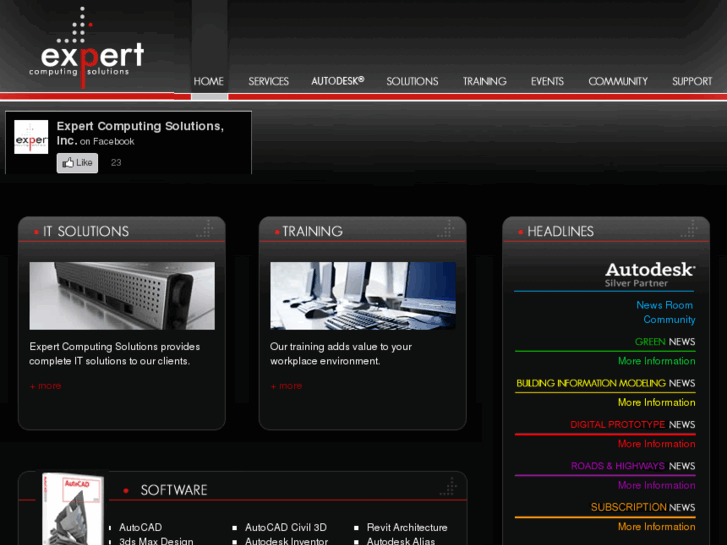Click the Facebook page profile thumbnail
This screenshot has height=545, width=727.
31,137
